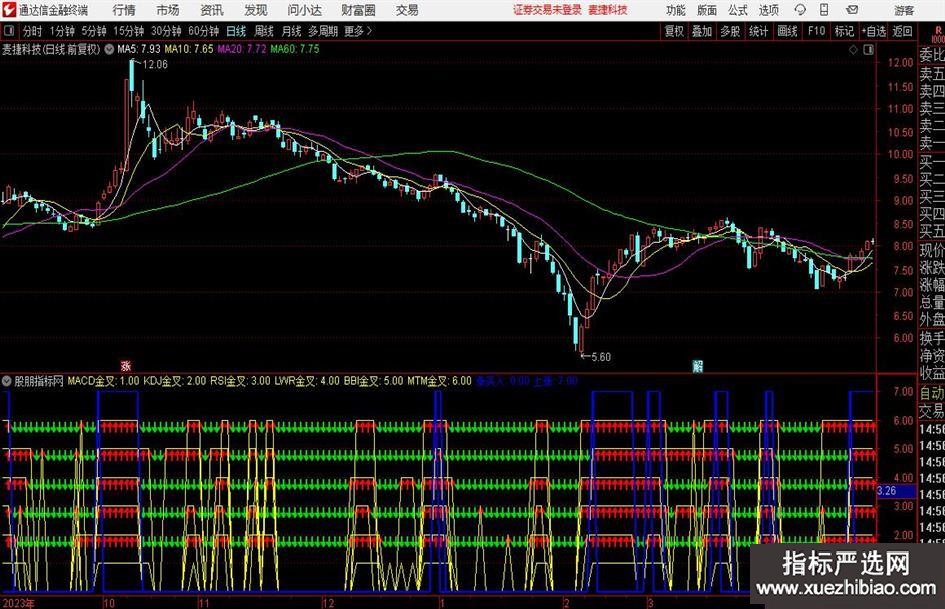Image resolution: width=945 pixels, height=609 pixels.
Task: Click the MACD金叉: 1.00 indicator label
Action: [x=103, y=381]
